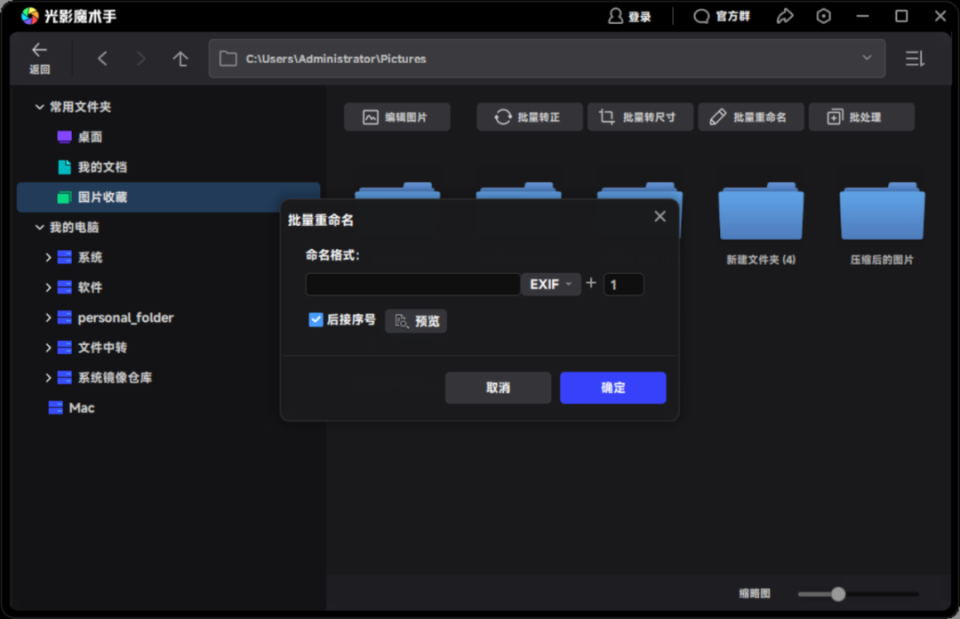Click the sort order icon beside the address bar
Viewport: 960px width, 619px height.
point(914,58)
